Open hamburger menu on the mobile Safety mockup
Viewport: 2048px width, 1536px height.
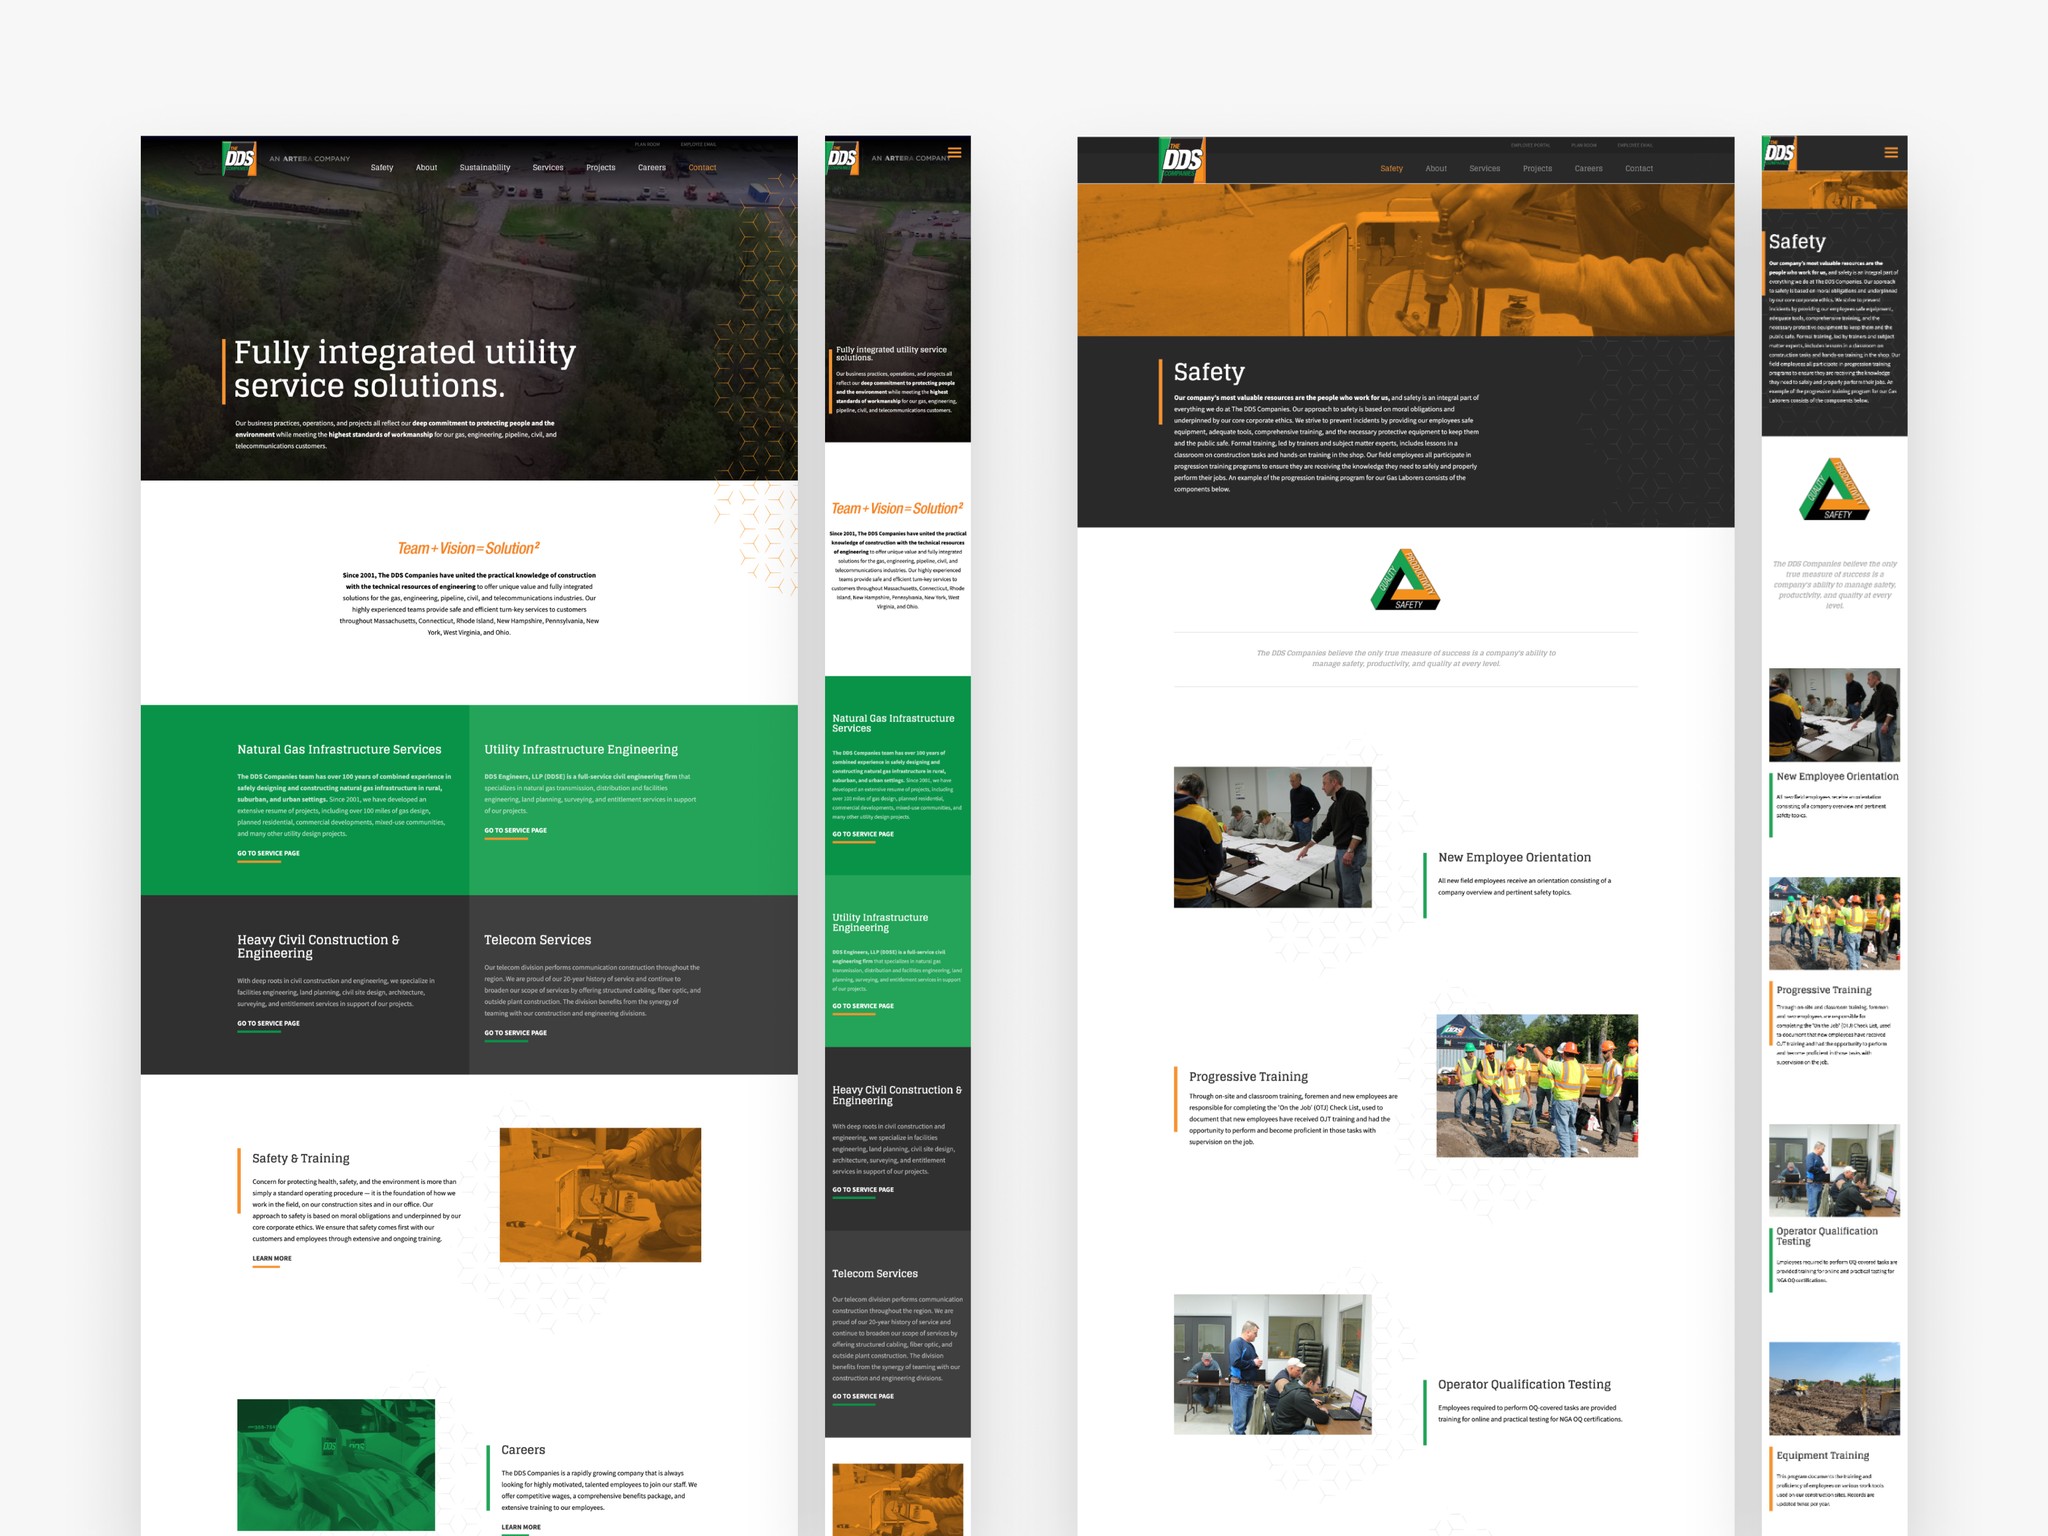[x=1890, y=153]
